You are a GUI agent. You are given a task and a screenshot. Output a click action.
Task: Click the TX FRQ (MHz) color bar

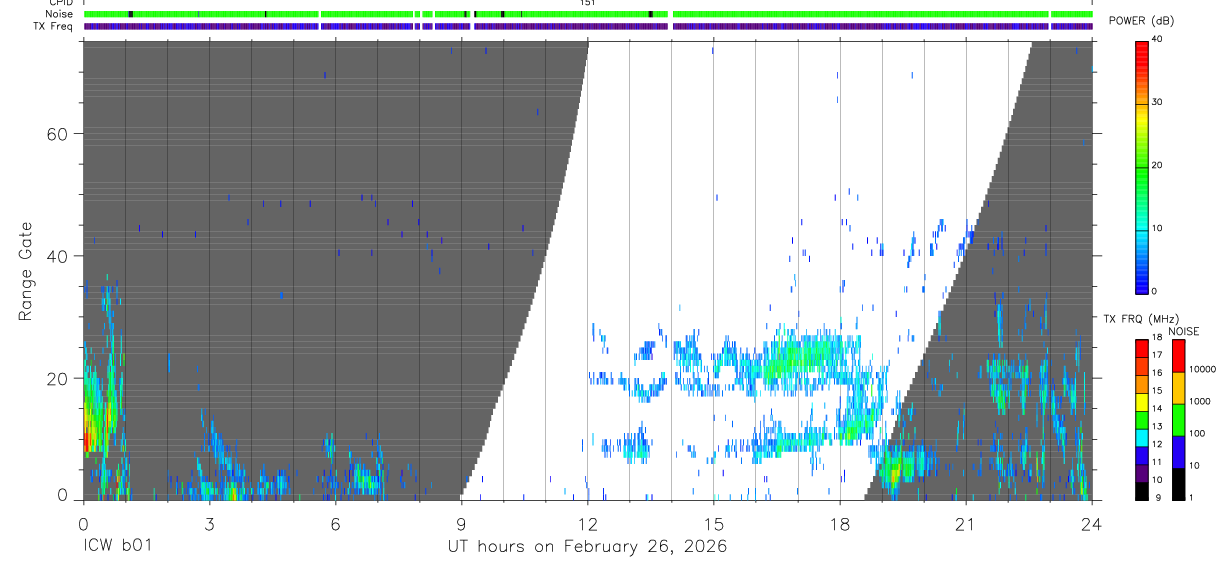coord(1142,420)
